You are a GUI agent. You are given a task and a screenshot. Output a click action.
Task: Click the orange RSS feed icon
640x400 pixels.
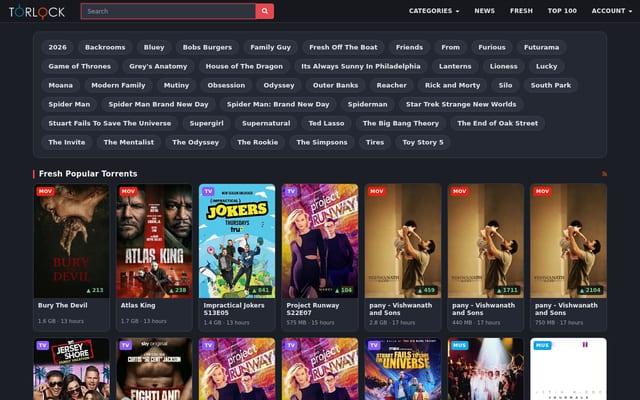tap(604, 174)
